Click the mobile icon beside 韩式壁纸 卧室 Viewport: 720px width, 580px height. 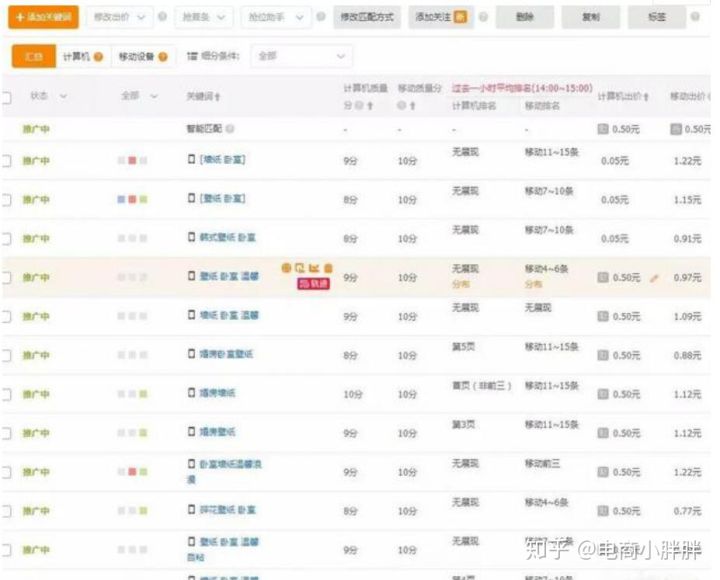(192, 238)
